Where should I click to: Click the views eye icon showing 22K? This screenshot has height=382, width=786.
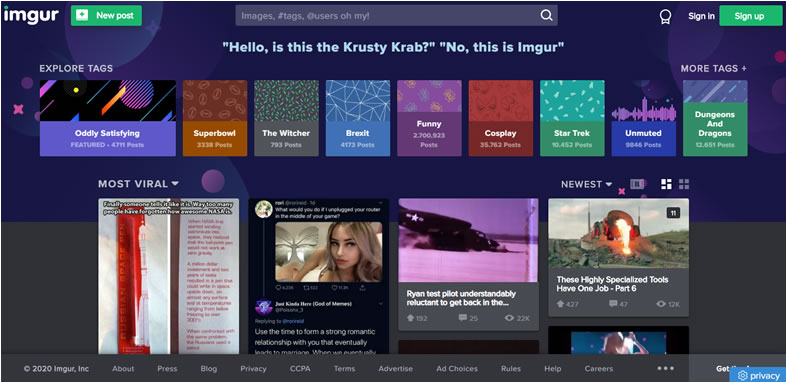tap(510, 318)
